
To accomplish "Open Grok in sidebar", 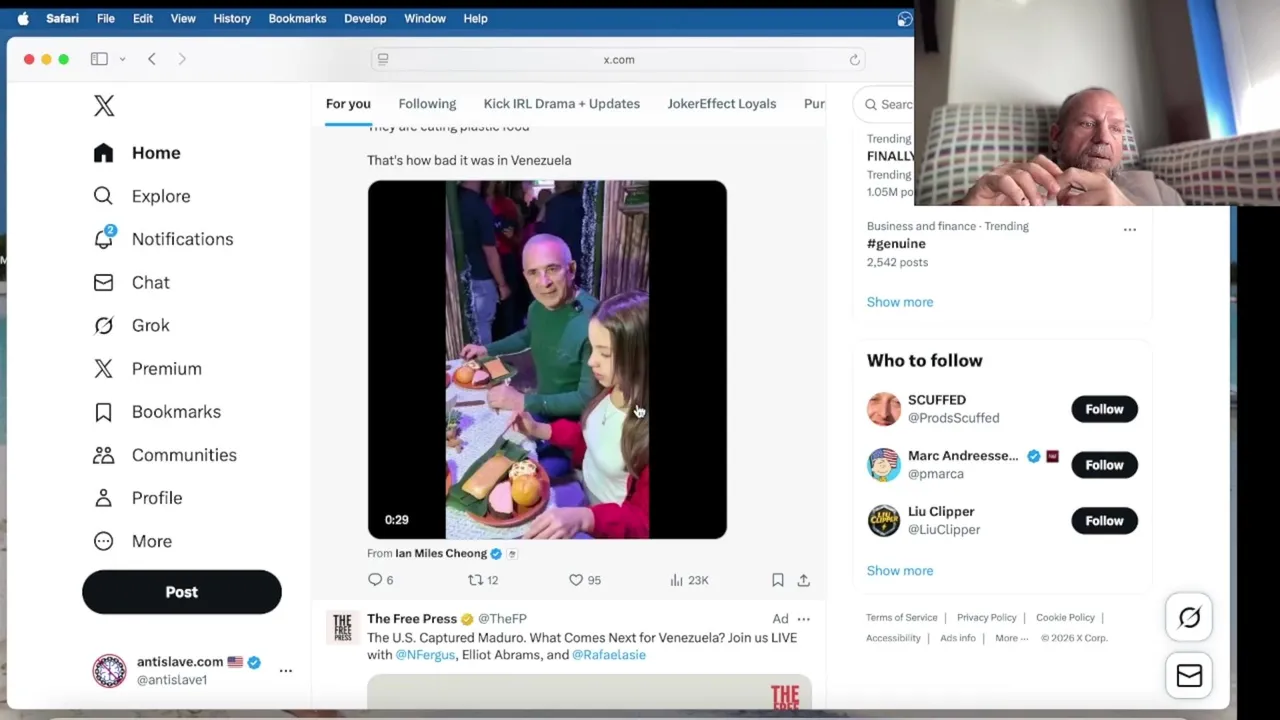I will (131, 325).
